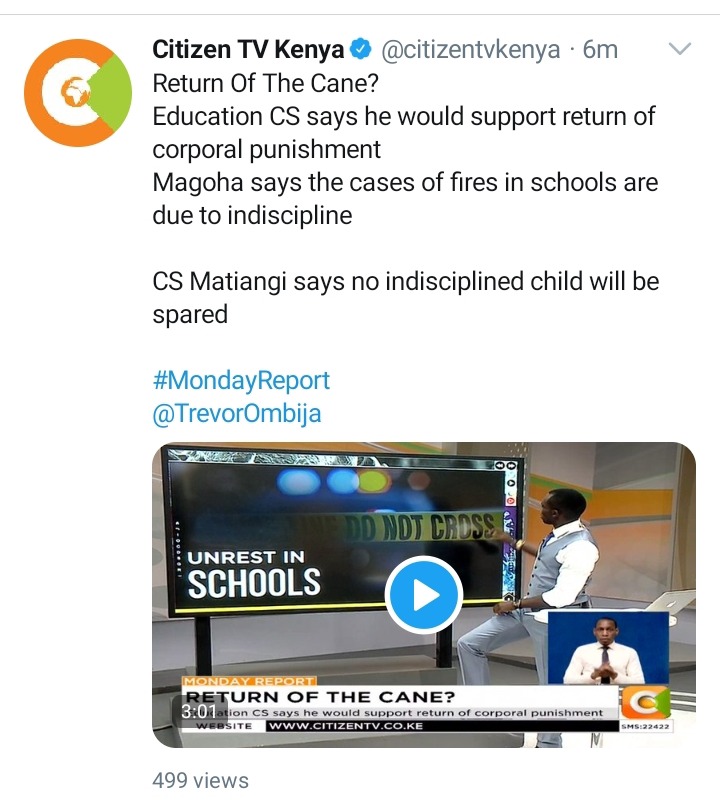Click the Monday Report orange label in the video
Viewport: 720px width, 803px height.
pyautogui.click(x=249, y=681)
